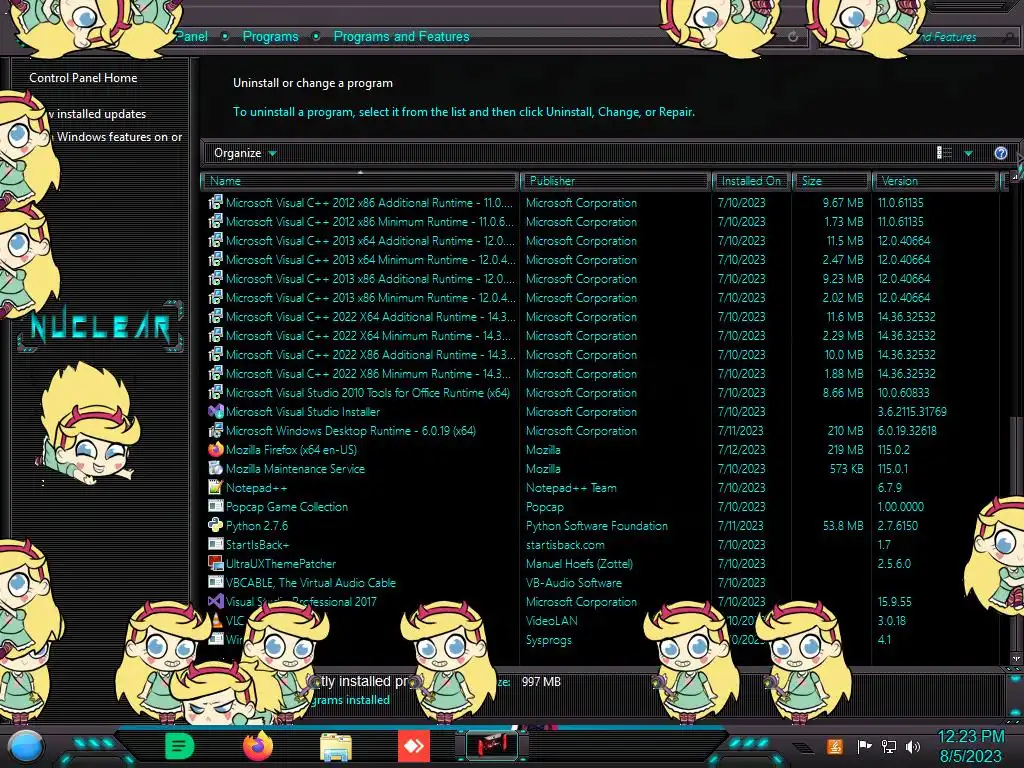
Task: Select Microsoft Windows Desktop Runtime 6.0.19 icon
Action: tap(216, 430)
